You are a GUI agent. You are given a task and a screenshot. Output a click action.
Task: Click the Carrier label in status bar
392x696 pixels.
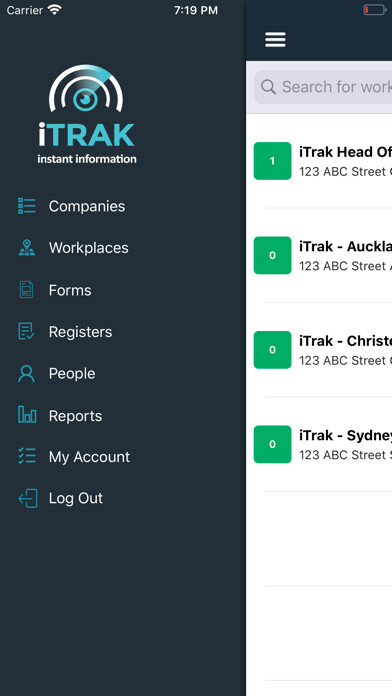pyautogui.click(x=25, y=10)
